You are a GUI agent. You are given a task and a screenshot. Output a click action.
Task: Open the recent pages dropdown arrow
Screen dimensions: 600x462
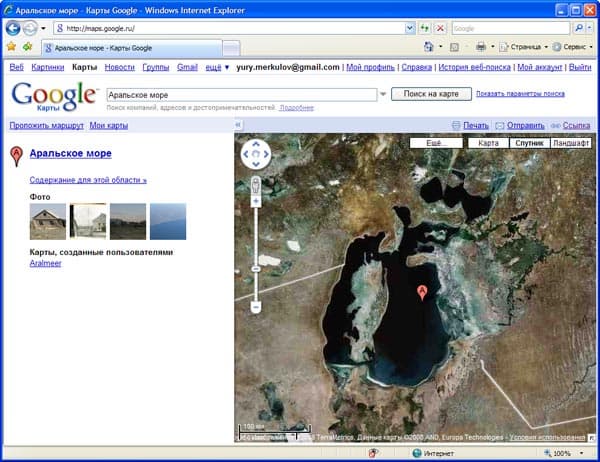coord(43,28)
